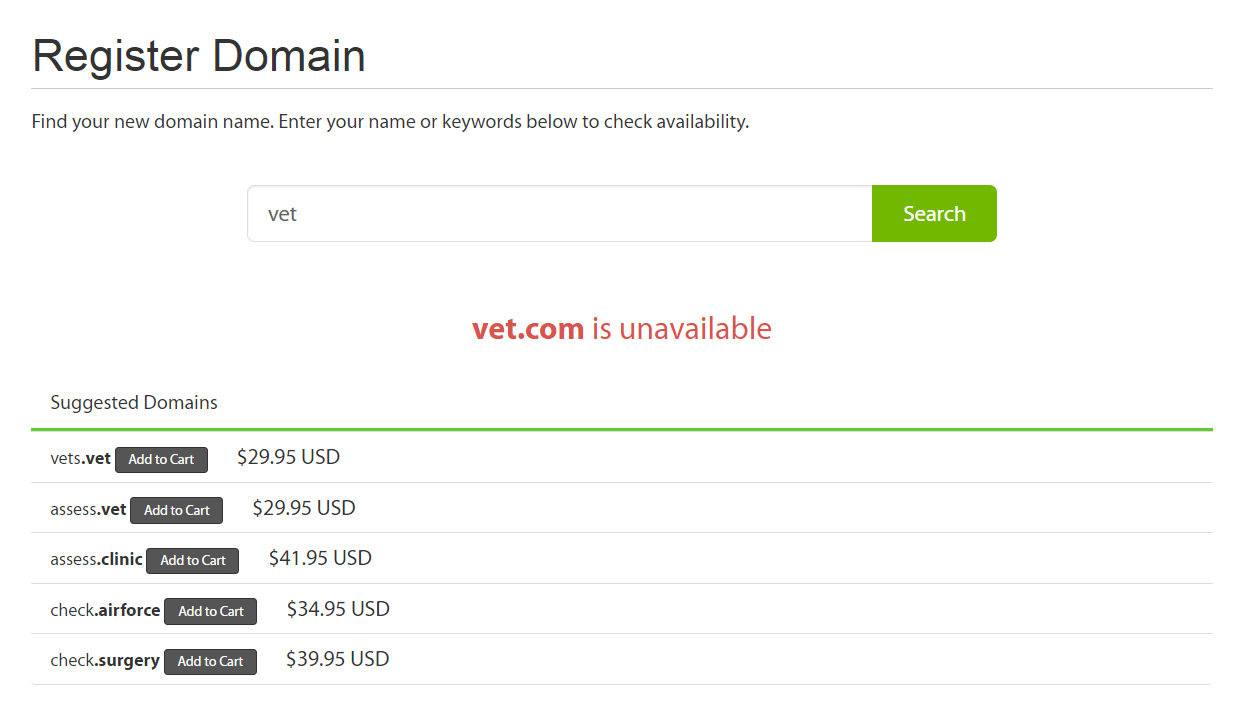
Task: Add check.airforce to cart
Action: coord(210,611)
